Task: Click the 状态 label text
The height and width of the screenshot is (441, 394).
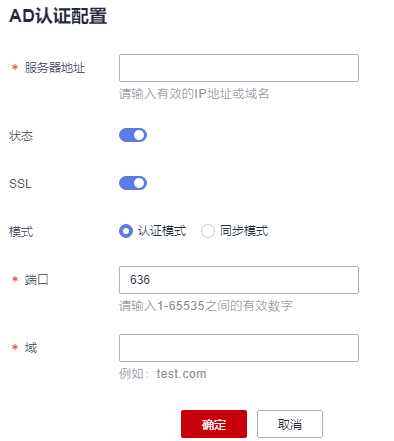Action: [x=21, y=136]
